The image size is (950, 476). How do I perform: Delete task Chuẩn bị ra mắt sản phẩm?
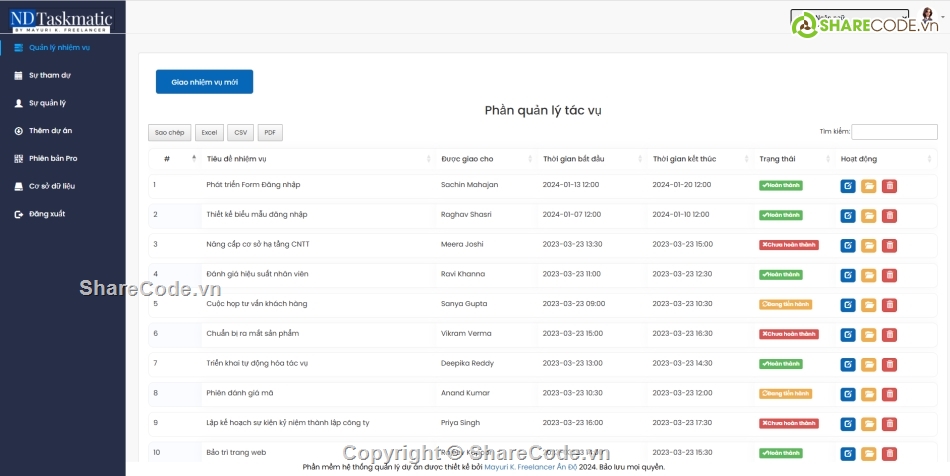[889, 334]
